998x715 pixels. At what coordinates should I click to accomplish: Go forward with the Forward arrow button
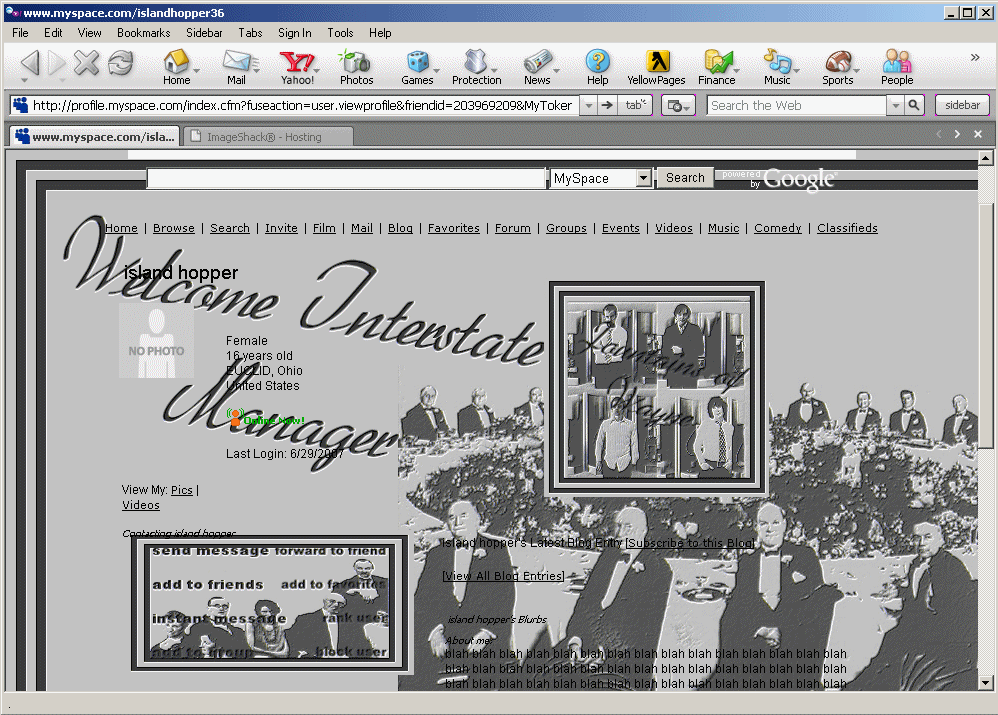coord(57,62)
